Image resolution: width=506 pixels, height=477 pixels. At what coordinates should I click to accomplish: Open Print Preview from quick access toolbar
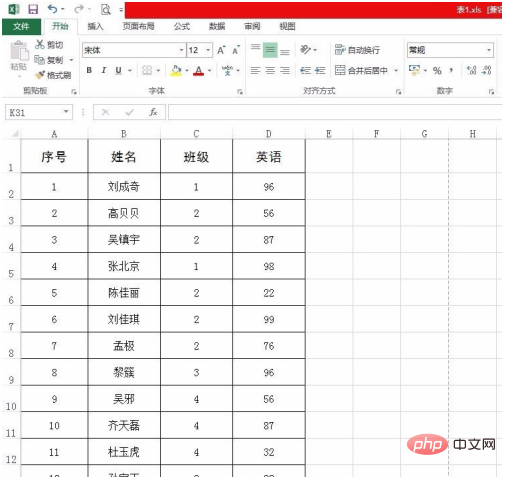coord(106,9)
